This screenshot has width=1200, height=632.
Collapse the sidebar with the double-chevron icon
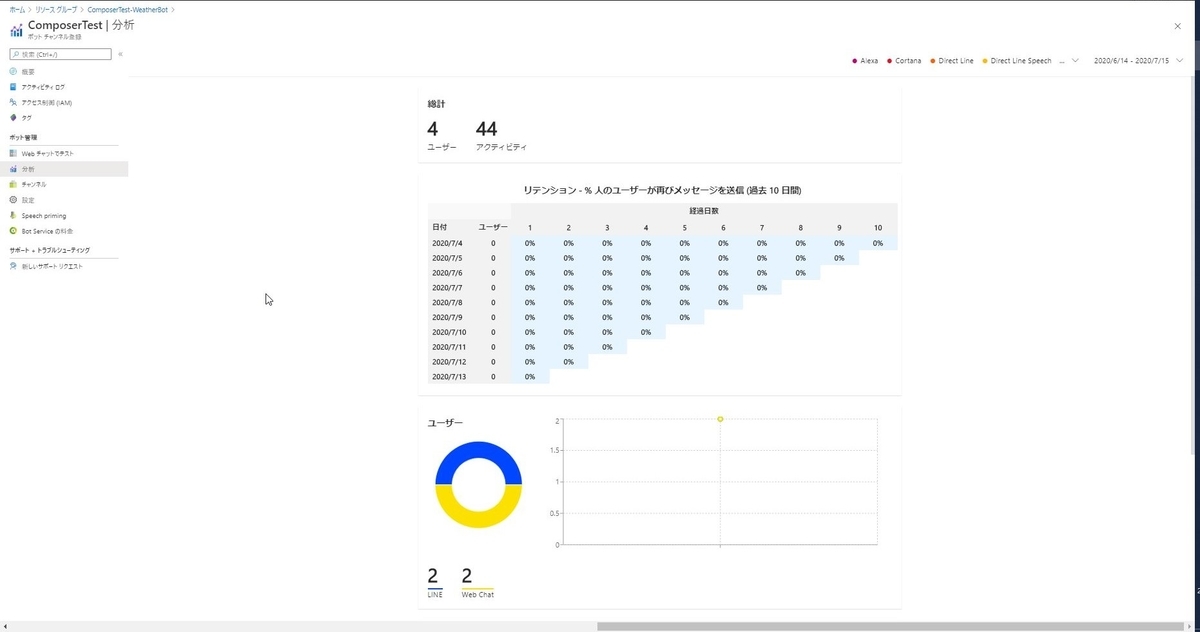pos(120,54)
